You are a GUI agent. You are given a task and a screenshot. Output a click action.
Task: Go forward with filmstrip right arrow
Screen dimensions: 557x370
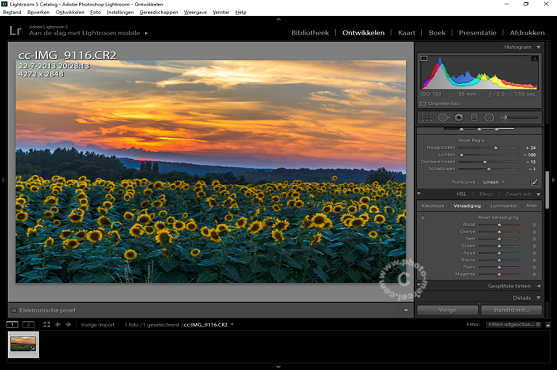pos(68,325)
